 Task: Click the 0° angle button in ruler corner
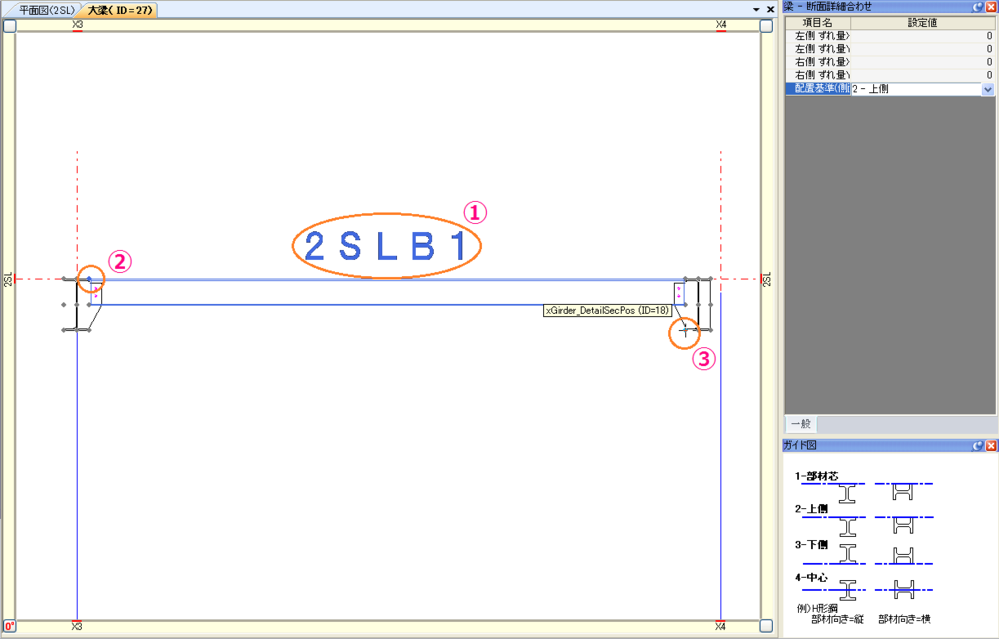click(10, 626)
